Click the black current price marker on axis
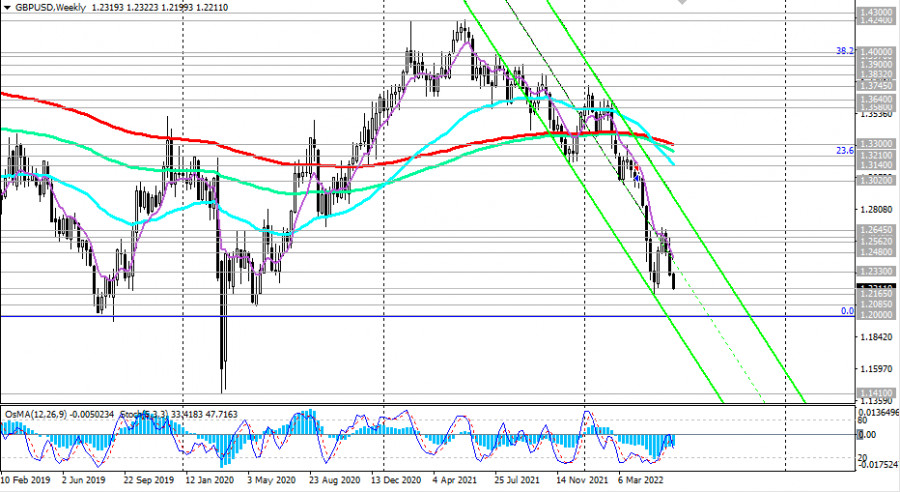The image size is (900, 492). click(x=874, y=288)
